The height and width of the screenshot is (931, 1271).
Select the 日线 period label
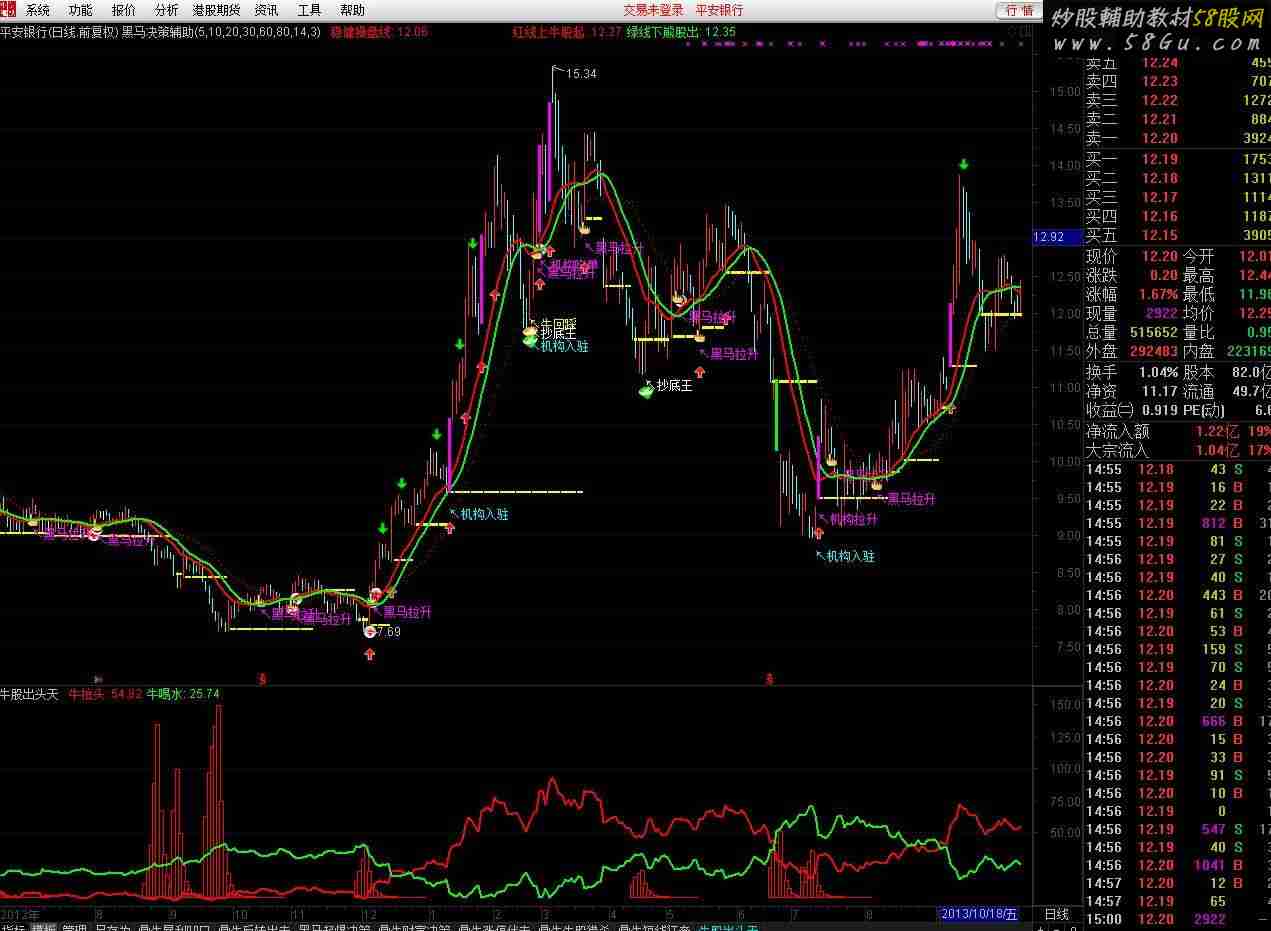(x=1056, y=914)
